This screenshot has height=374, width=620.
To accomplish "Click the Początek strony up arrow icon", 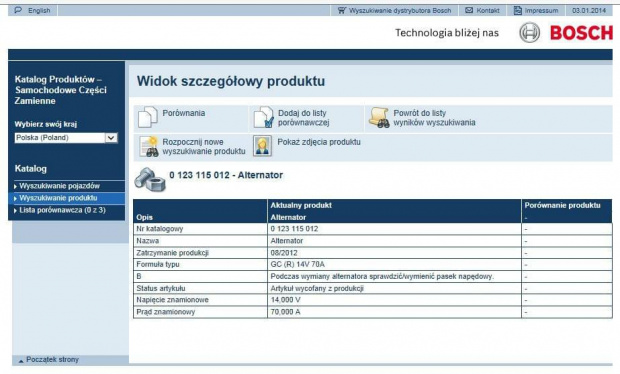I will [x=21, y=361].
